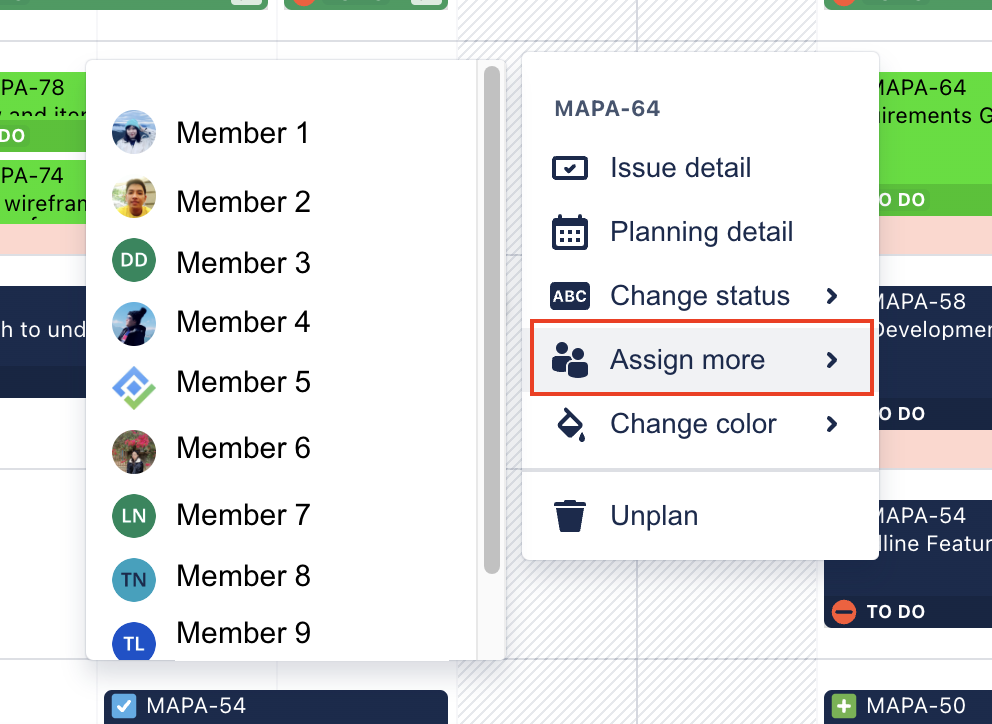Click the member list vertical scrollbar
This screenshot has height=724, width=992.
[x=492, y=320]
